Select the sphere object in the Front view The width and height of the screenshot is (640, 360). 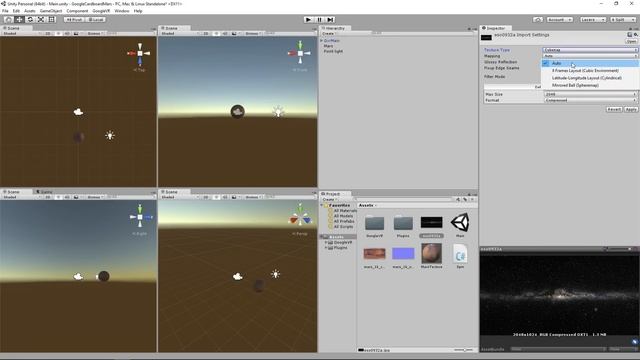(x=238, y=111)
